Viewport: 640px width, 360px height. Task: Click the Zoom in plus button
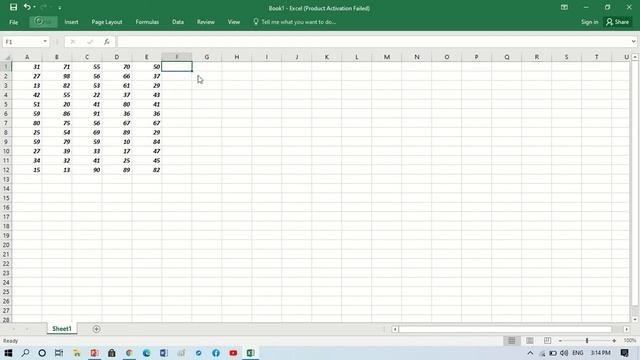614,340
